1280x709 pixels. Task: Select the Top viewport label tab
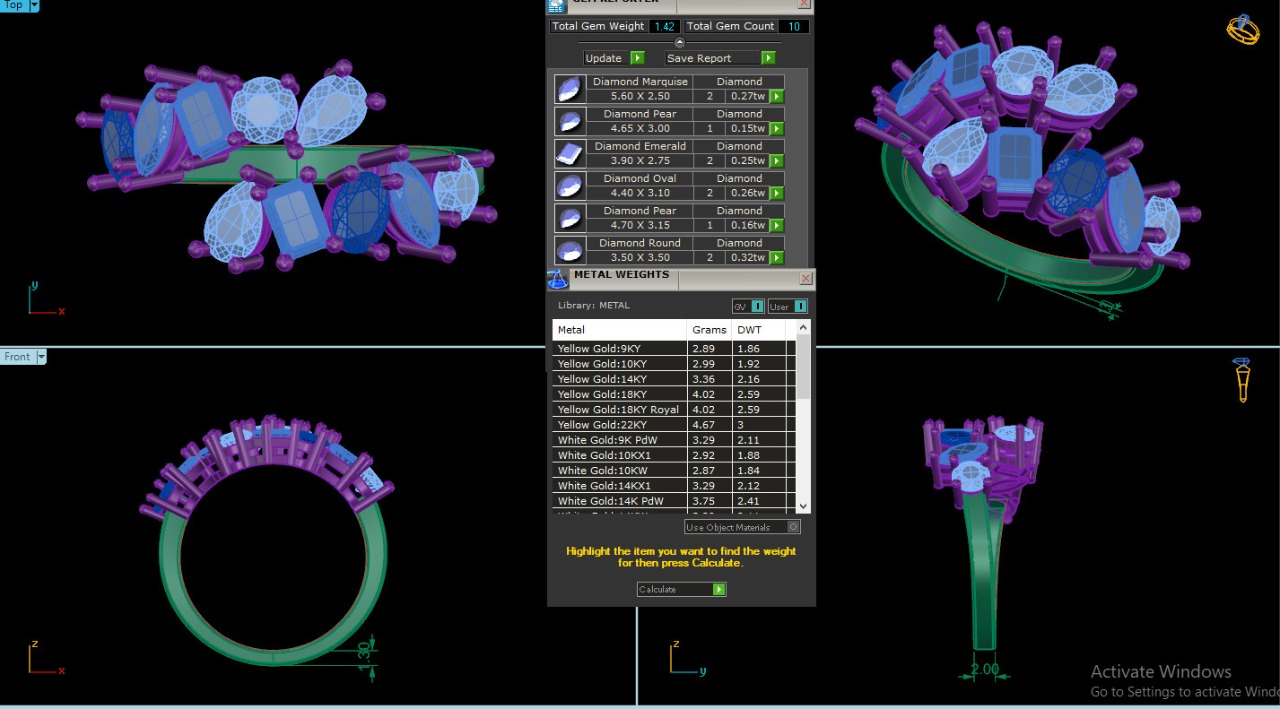pyautogui.click(x=13, y=6)
